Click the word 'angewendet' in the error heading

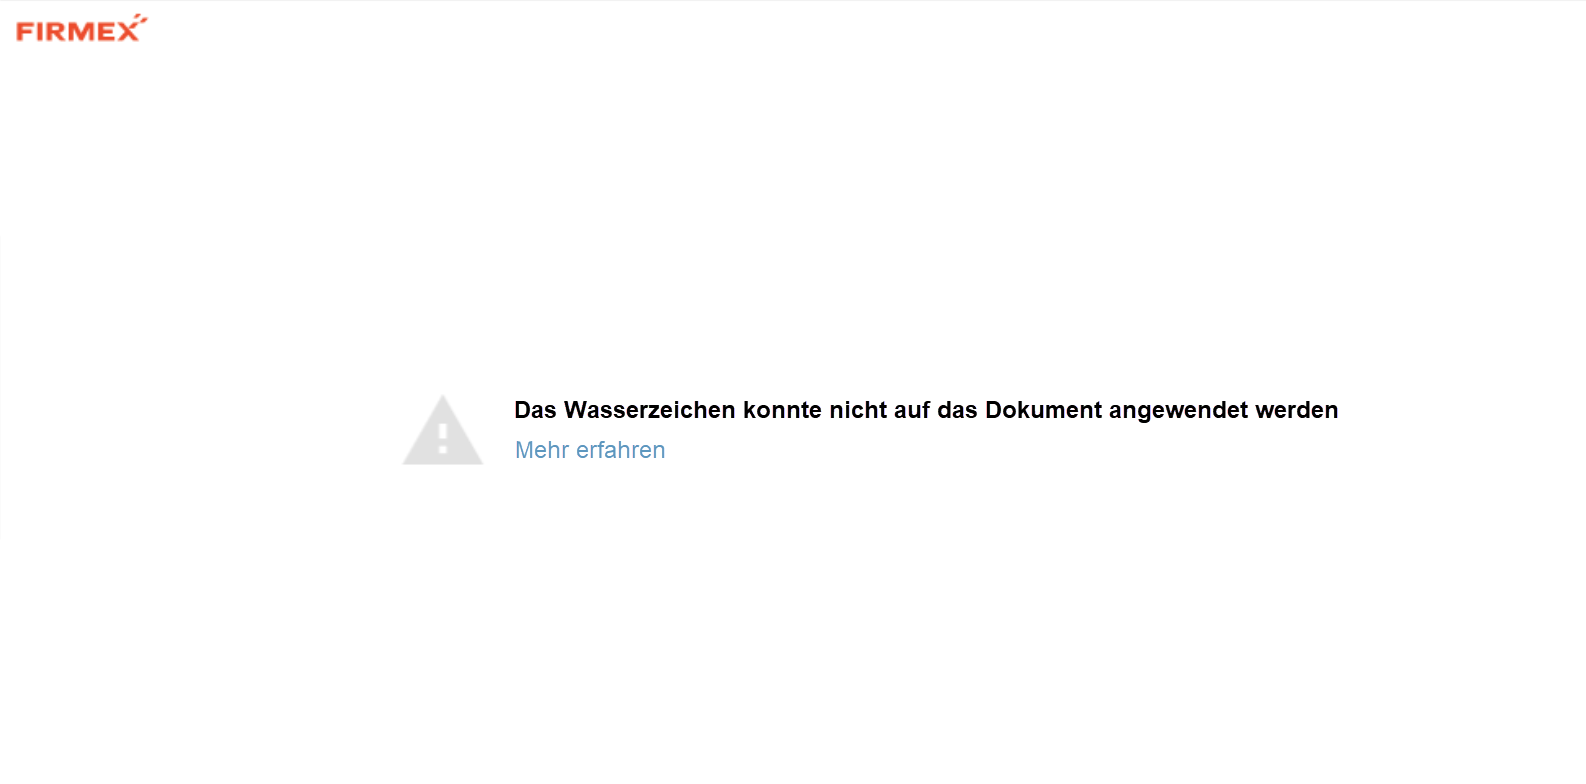click(x=1179, y=411)
